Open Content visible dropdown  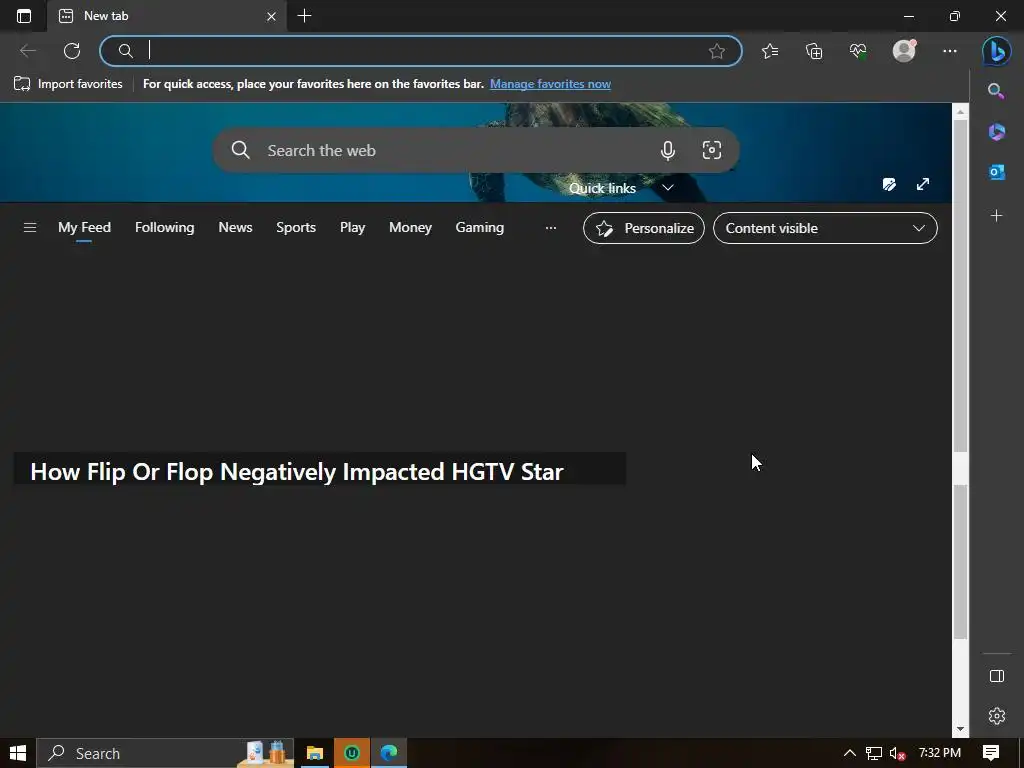(825, 228)
